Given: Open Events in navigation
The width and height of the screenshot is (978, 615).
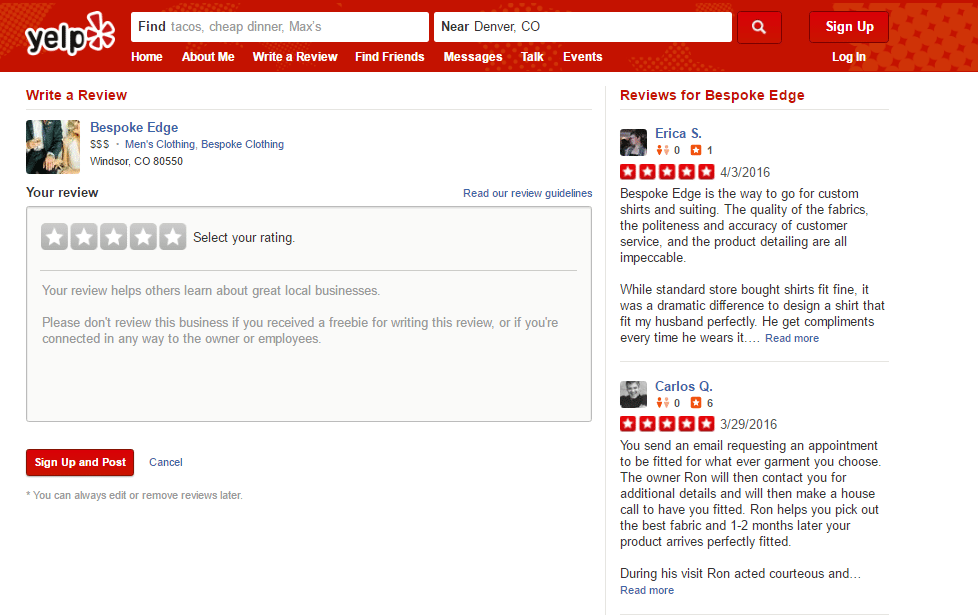Looking at the screenshot, I should point(583,57).
